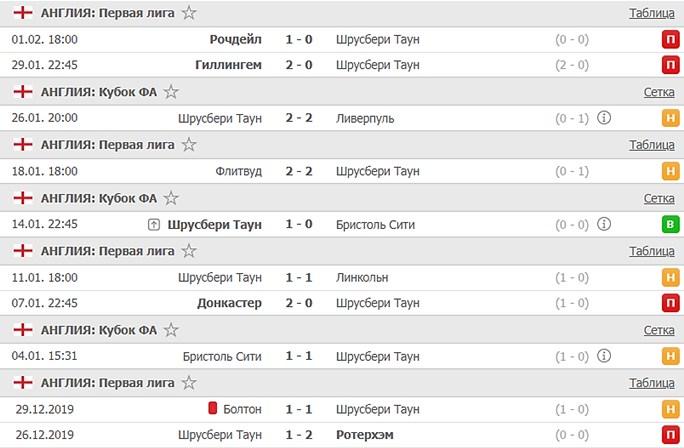Click the red card icon next to Болтон
The width and height of the screenshot is (684, 448).
[212, 409]
